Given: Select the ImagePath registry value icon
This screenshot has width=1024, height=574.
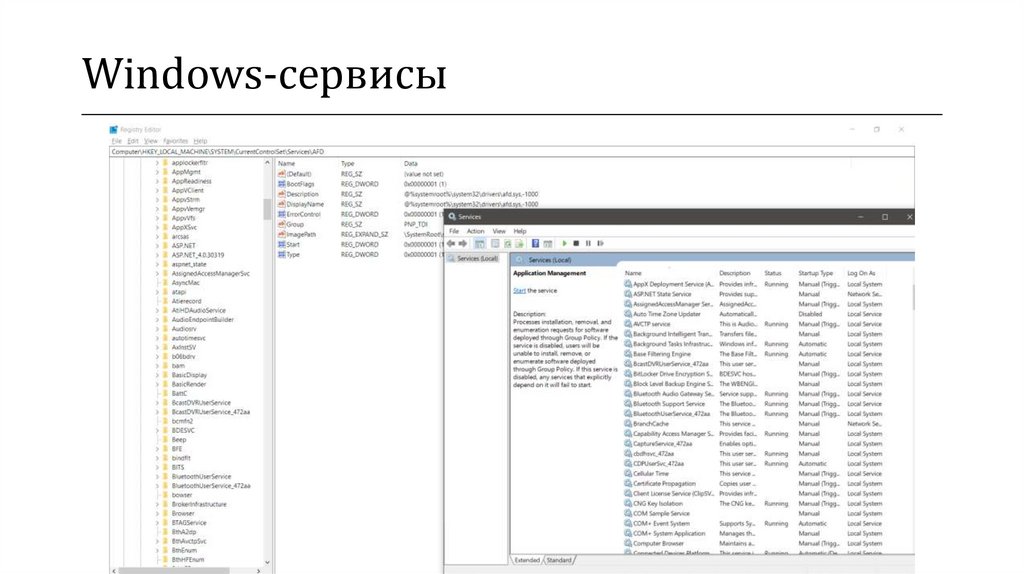Looking at the screenshot, I should (x=281, y=234).
